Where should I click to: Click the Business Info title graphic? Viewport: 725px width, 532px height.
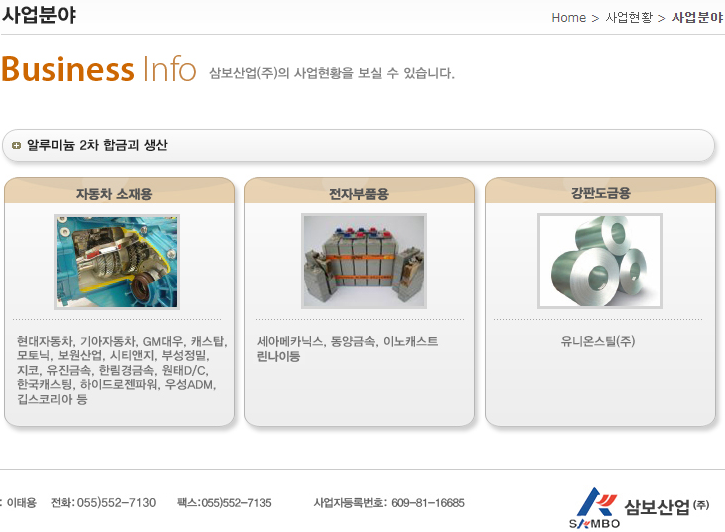point(98,69)
